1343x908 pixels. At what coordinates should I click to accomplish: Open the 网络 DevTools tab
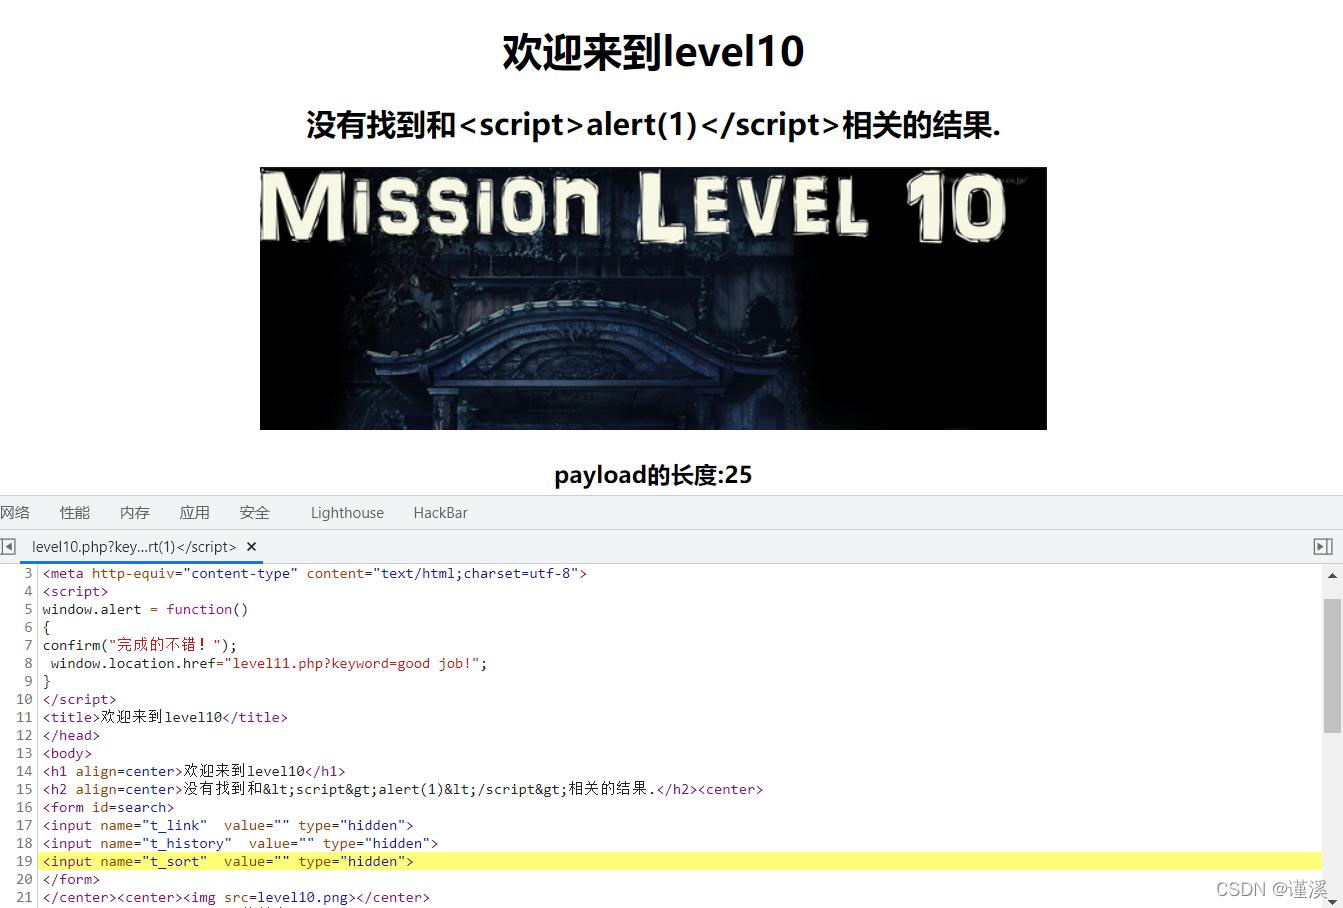15,513
